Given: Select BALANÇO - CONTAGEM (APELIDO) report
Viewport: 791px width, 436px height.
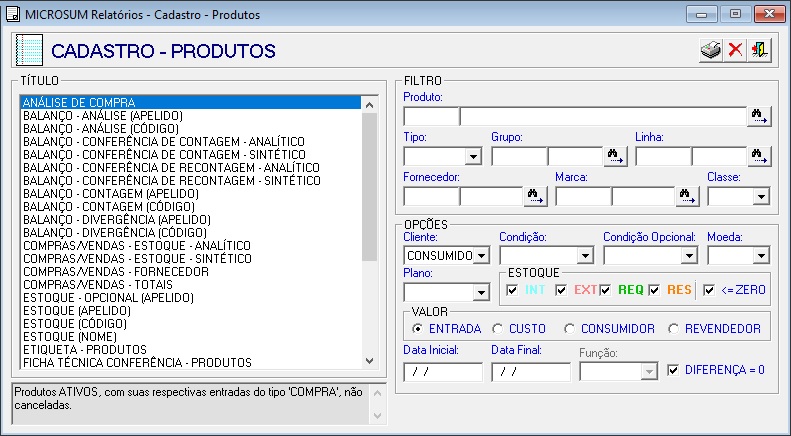Looking at the screenshot, I should pyautogui.click(x=191, y=194).
